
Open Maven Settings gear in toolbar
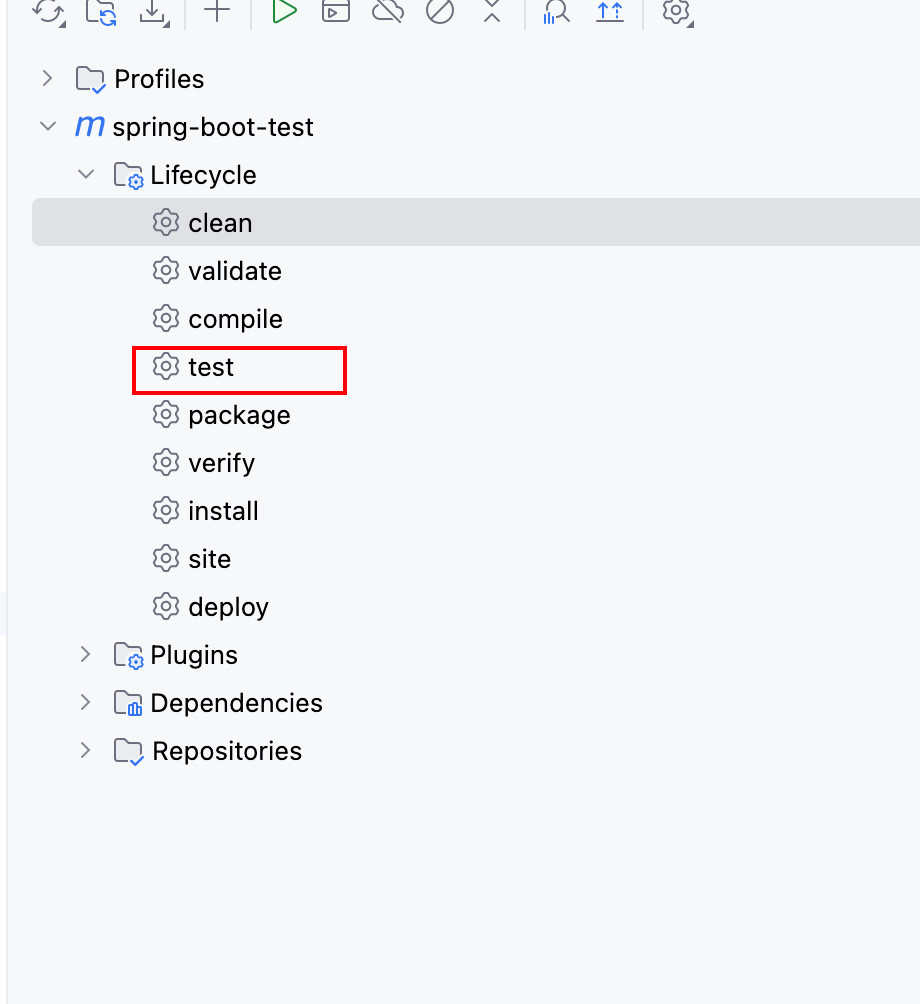(677, 11)
